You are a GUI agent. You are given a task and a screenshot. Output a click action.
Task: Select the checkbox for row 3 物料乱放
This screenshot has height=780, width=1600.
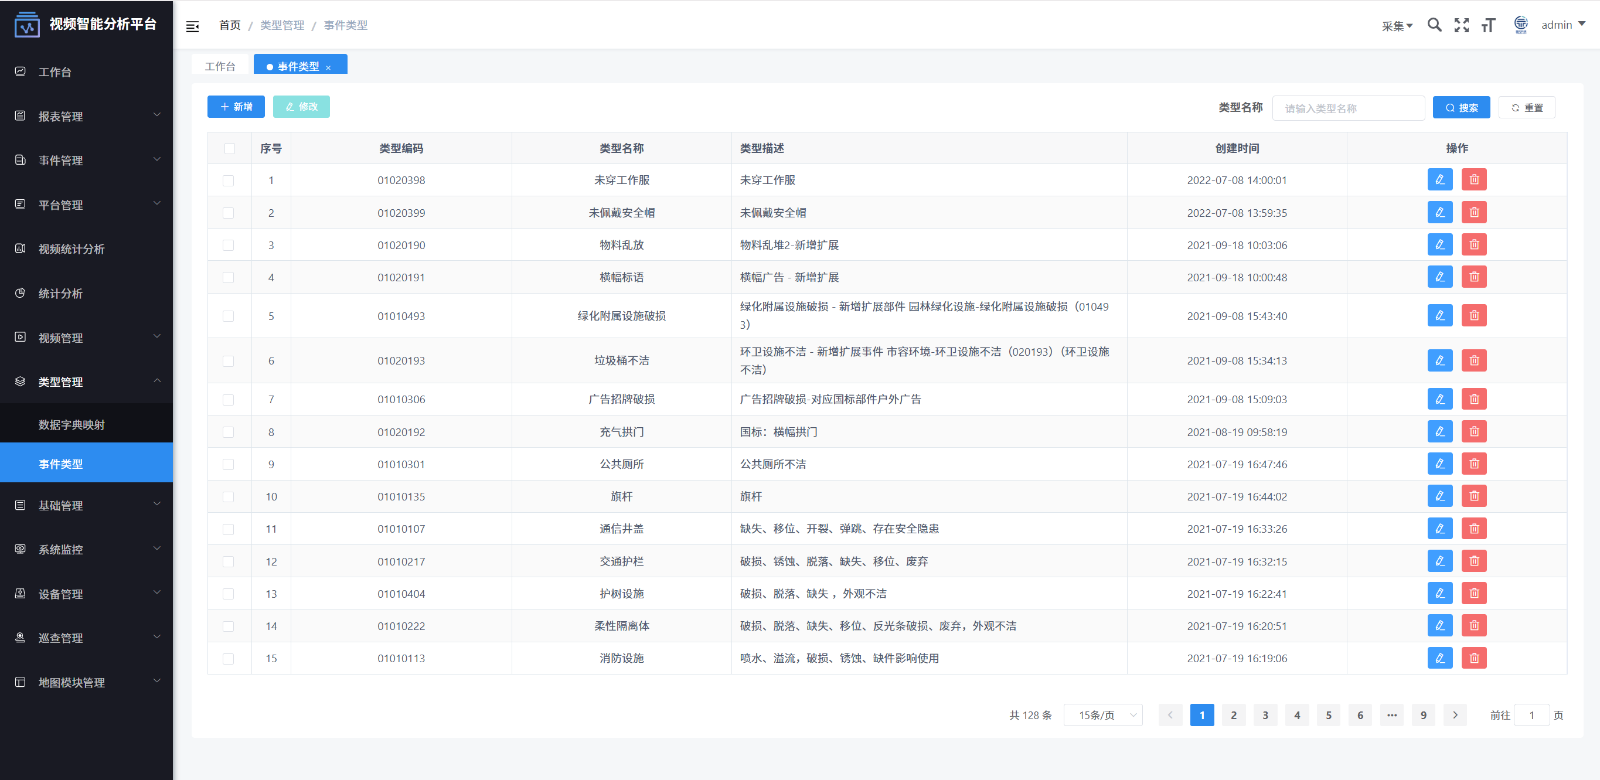tap(229, 245)
